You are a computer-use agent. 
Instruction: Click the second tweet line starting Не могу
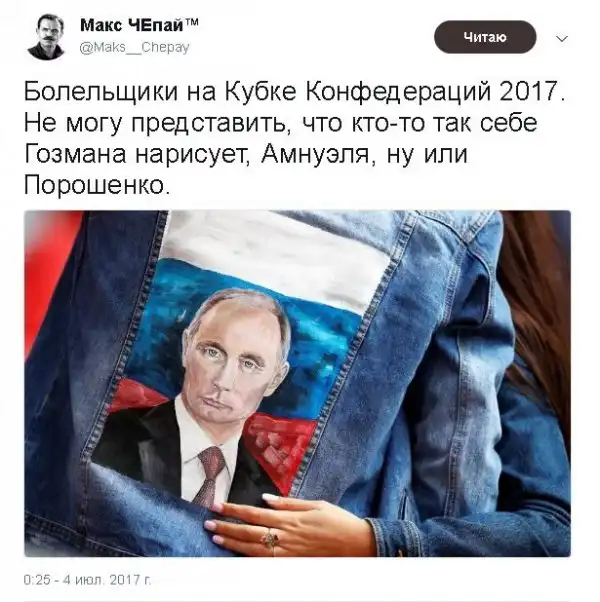coord(280,124)
